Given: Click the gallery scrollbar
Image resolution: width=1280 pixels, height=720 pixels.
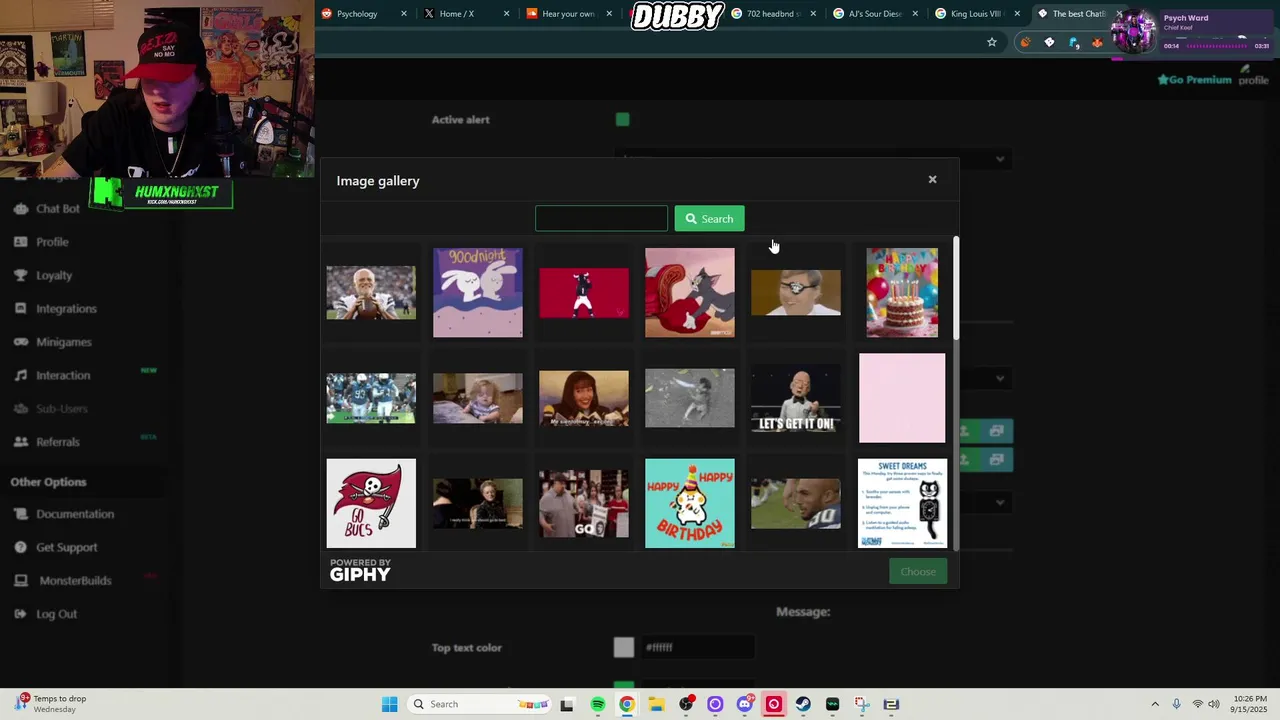Looking at the screenshot, I should 956,290.
